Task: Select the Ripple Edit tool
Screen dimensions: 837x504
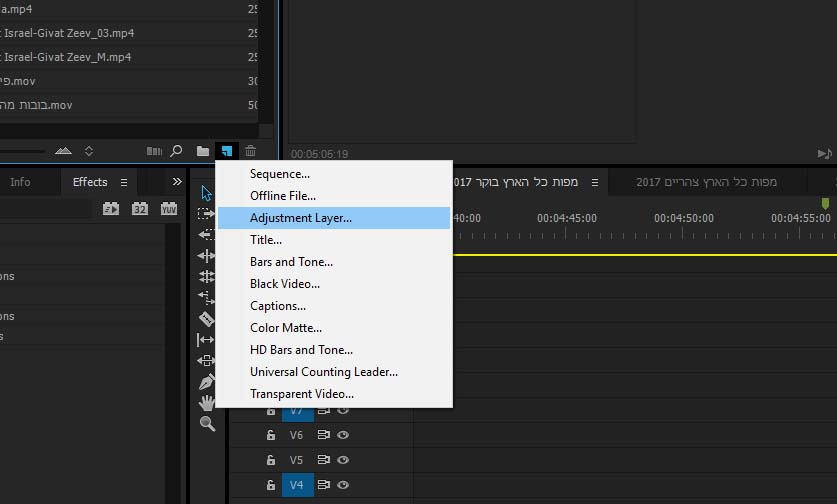Action: click(206, 256)
